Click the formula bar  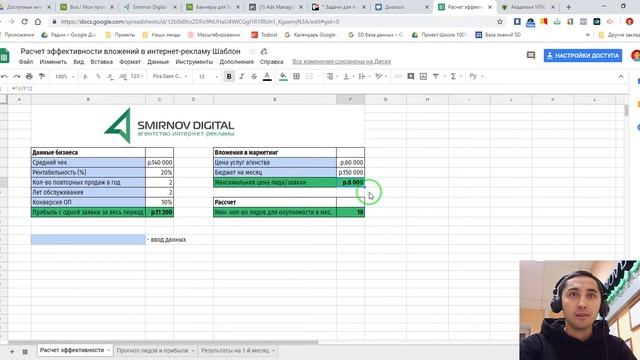click(x=318, y=88)
